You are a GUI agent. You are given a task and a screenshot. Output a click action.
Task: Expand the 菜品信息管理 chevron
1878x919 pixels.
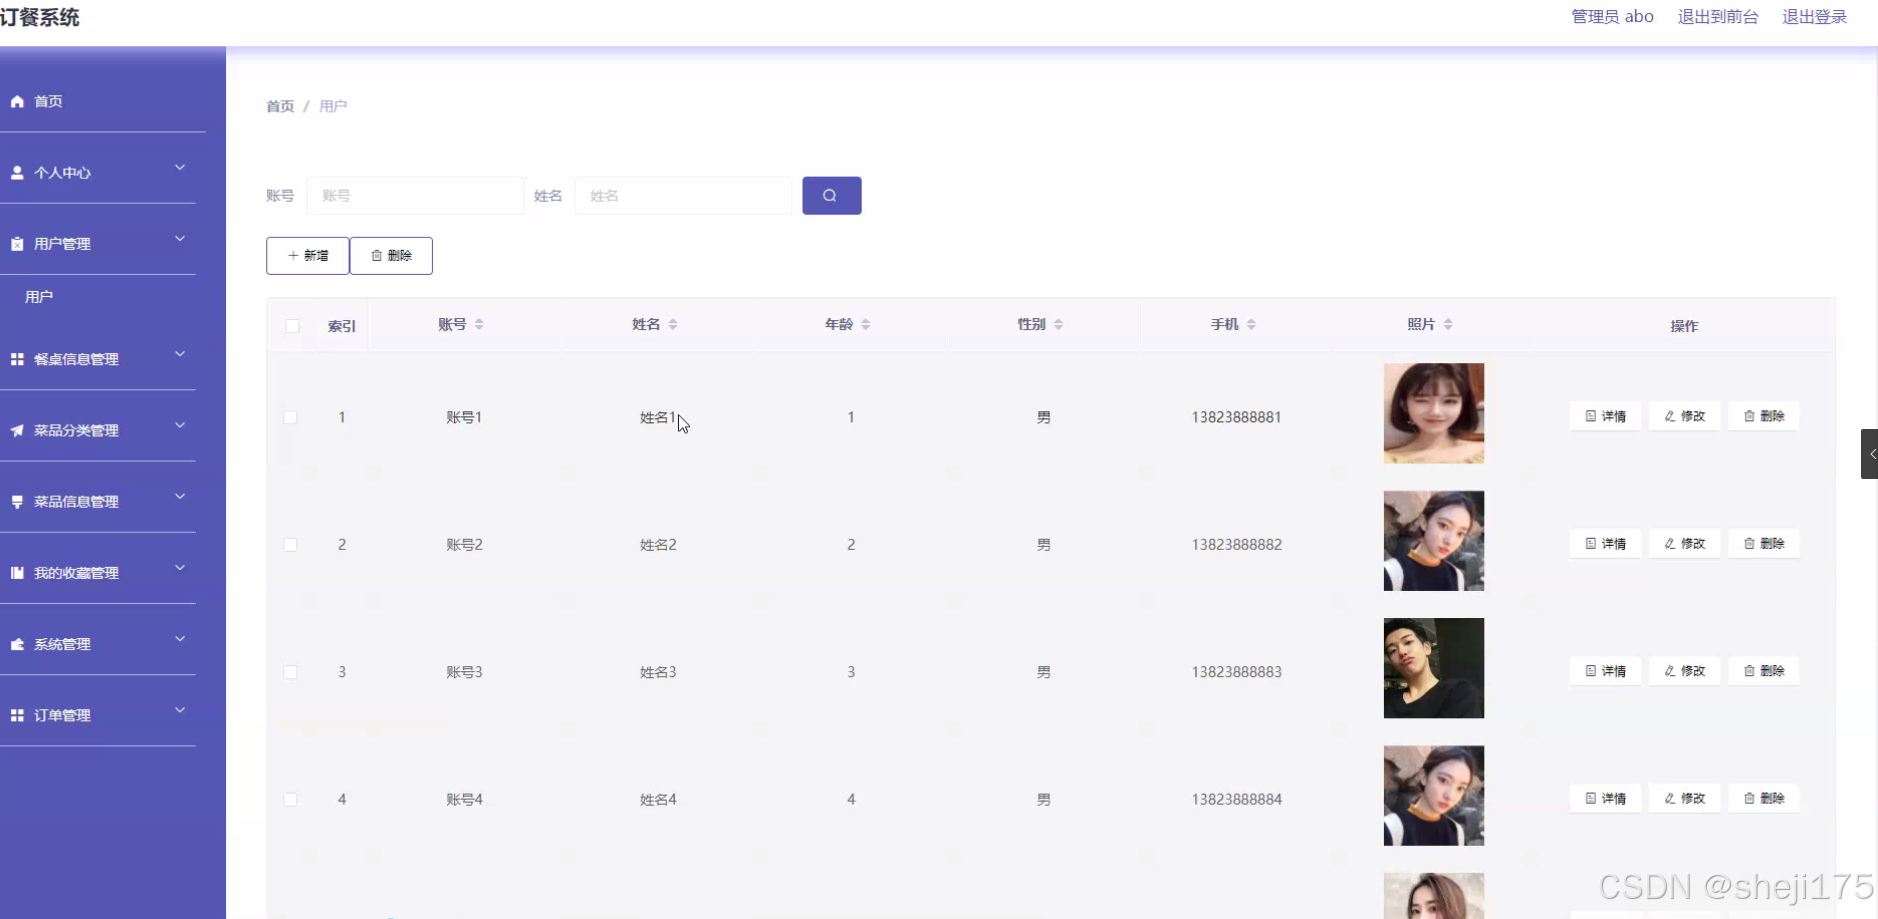coord(180,497)
